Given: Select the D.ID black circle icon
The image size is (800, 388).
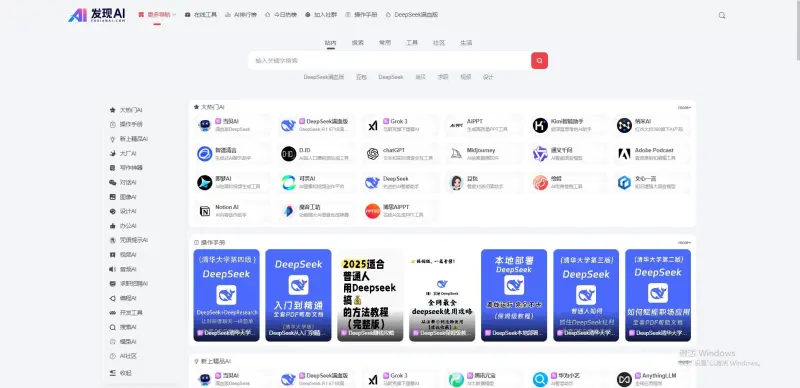Looking at the screenshot, I should click(x=288, y=154).
